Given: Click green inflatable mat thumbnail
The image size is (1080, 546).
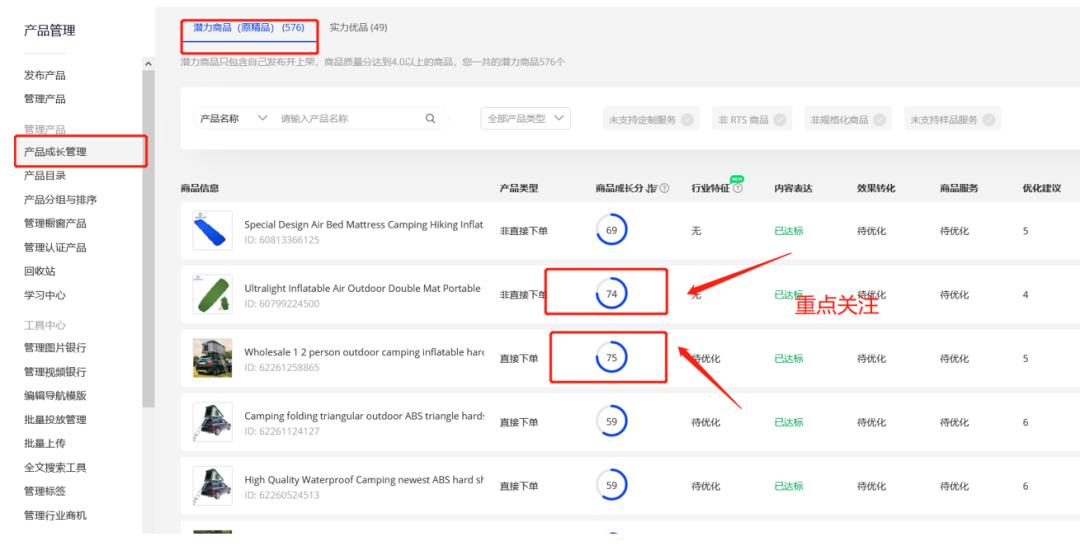Looking at the screenshot, I should pyautogui.click(x=212, y=294).
